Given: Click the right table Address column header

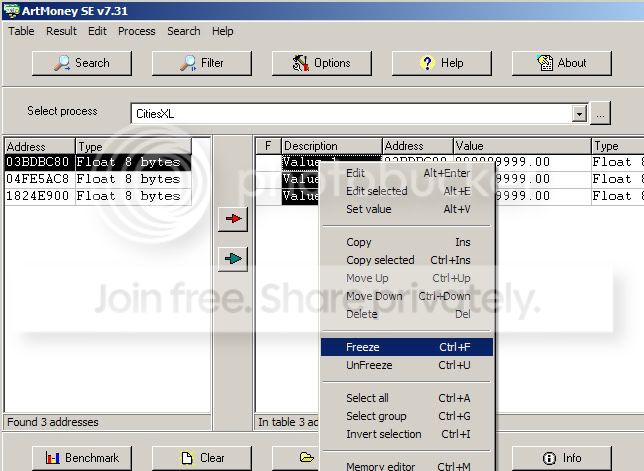Looking at the screenshot, I should point(418,146).
